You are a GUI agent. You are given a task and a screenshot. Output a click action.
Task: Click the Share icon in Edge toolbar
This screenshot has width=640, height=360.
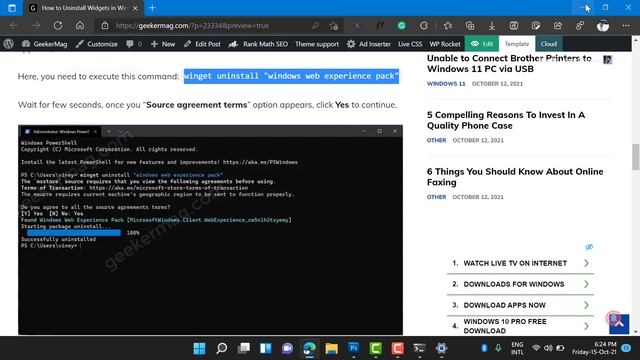pos(558,26)
